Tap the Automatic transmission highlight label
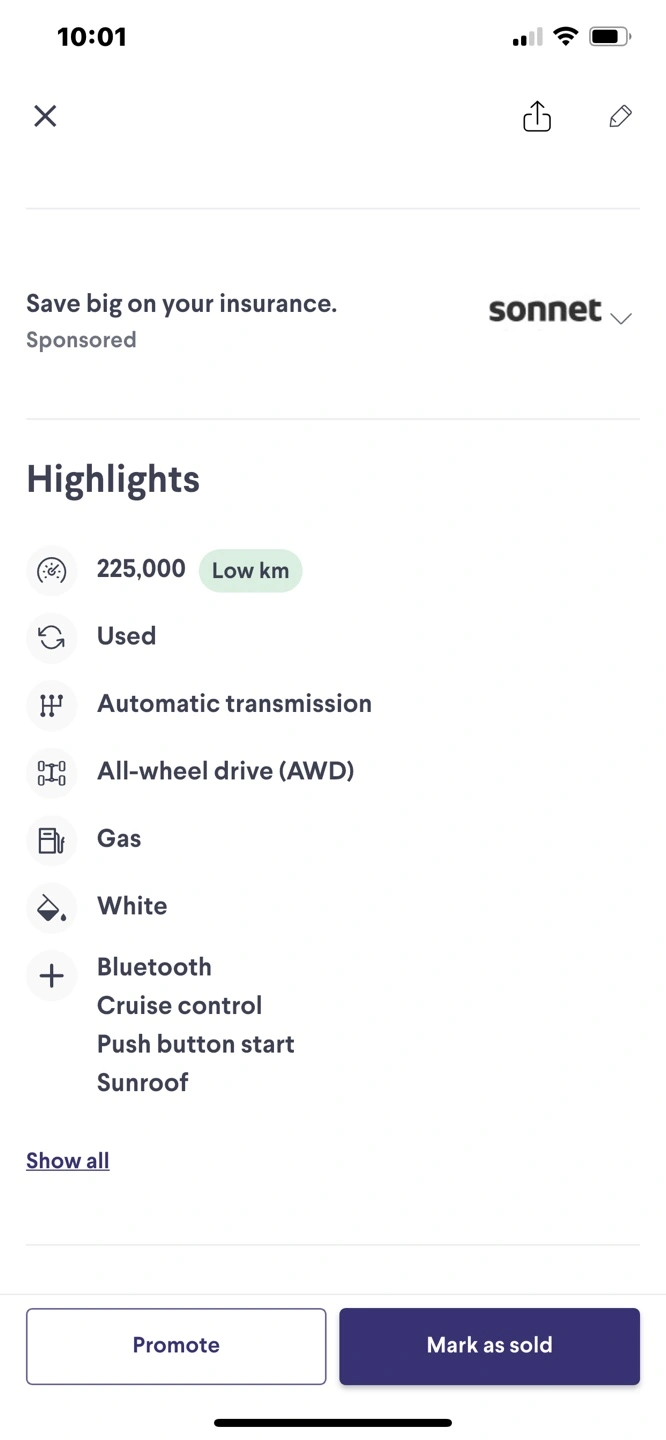 [x=234, y=704]
